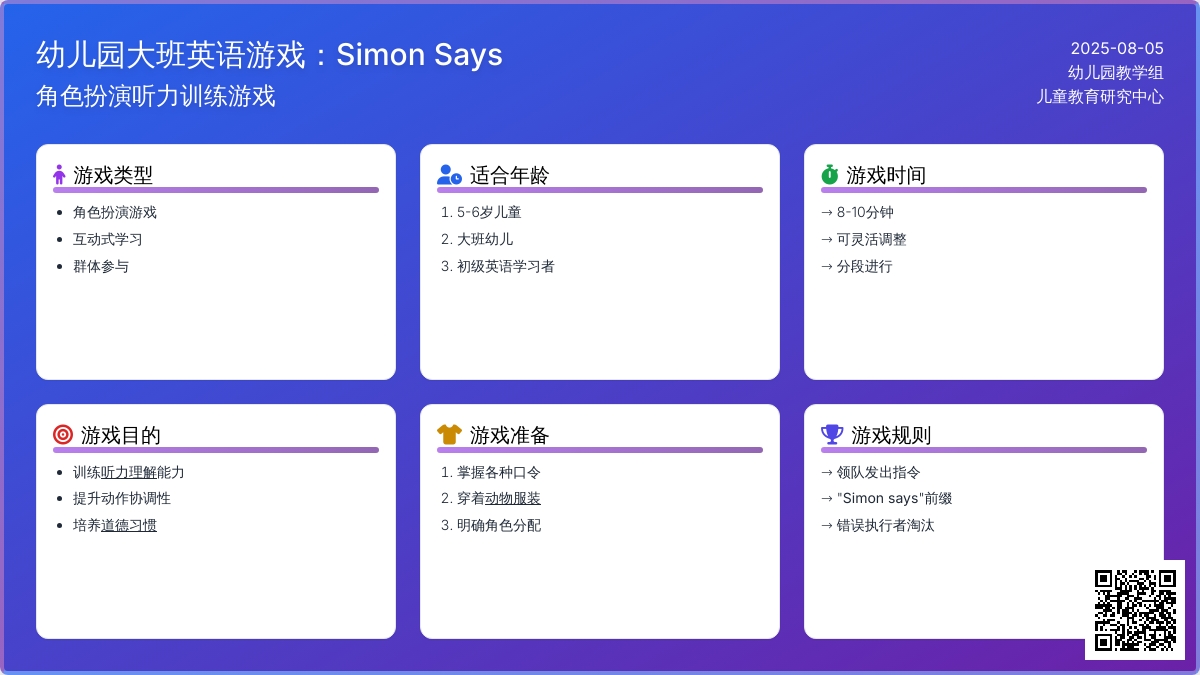Click the 游戏时间 card heading
This screenshot has width=1200, height=675.
point(886,175)
